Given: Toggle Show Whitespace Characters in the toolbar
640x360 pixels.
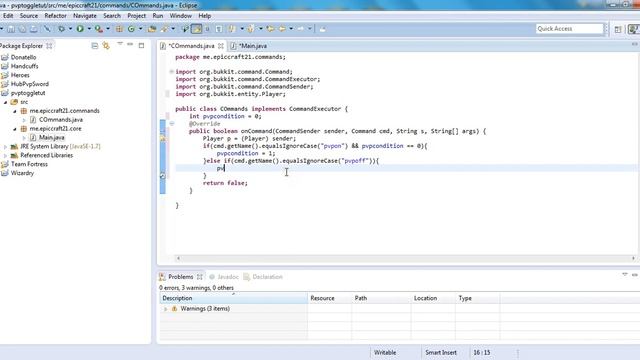Looking at the screenshot, I should (219, 29).
